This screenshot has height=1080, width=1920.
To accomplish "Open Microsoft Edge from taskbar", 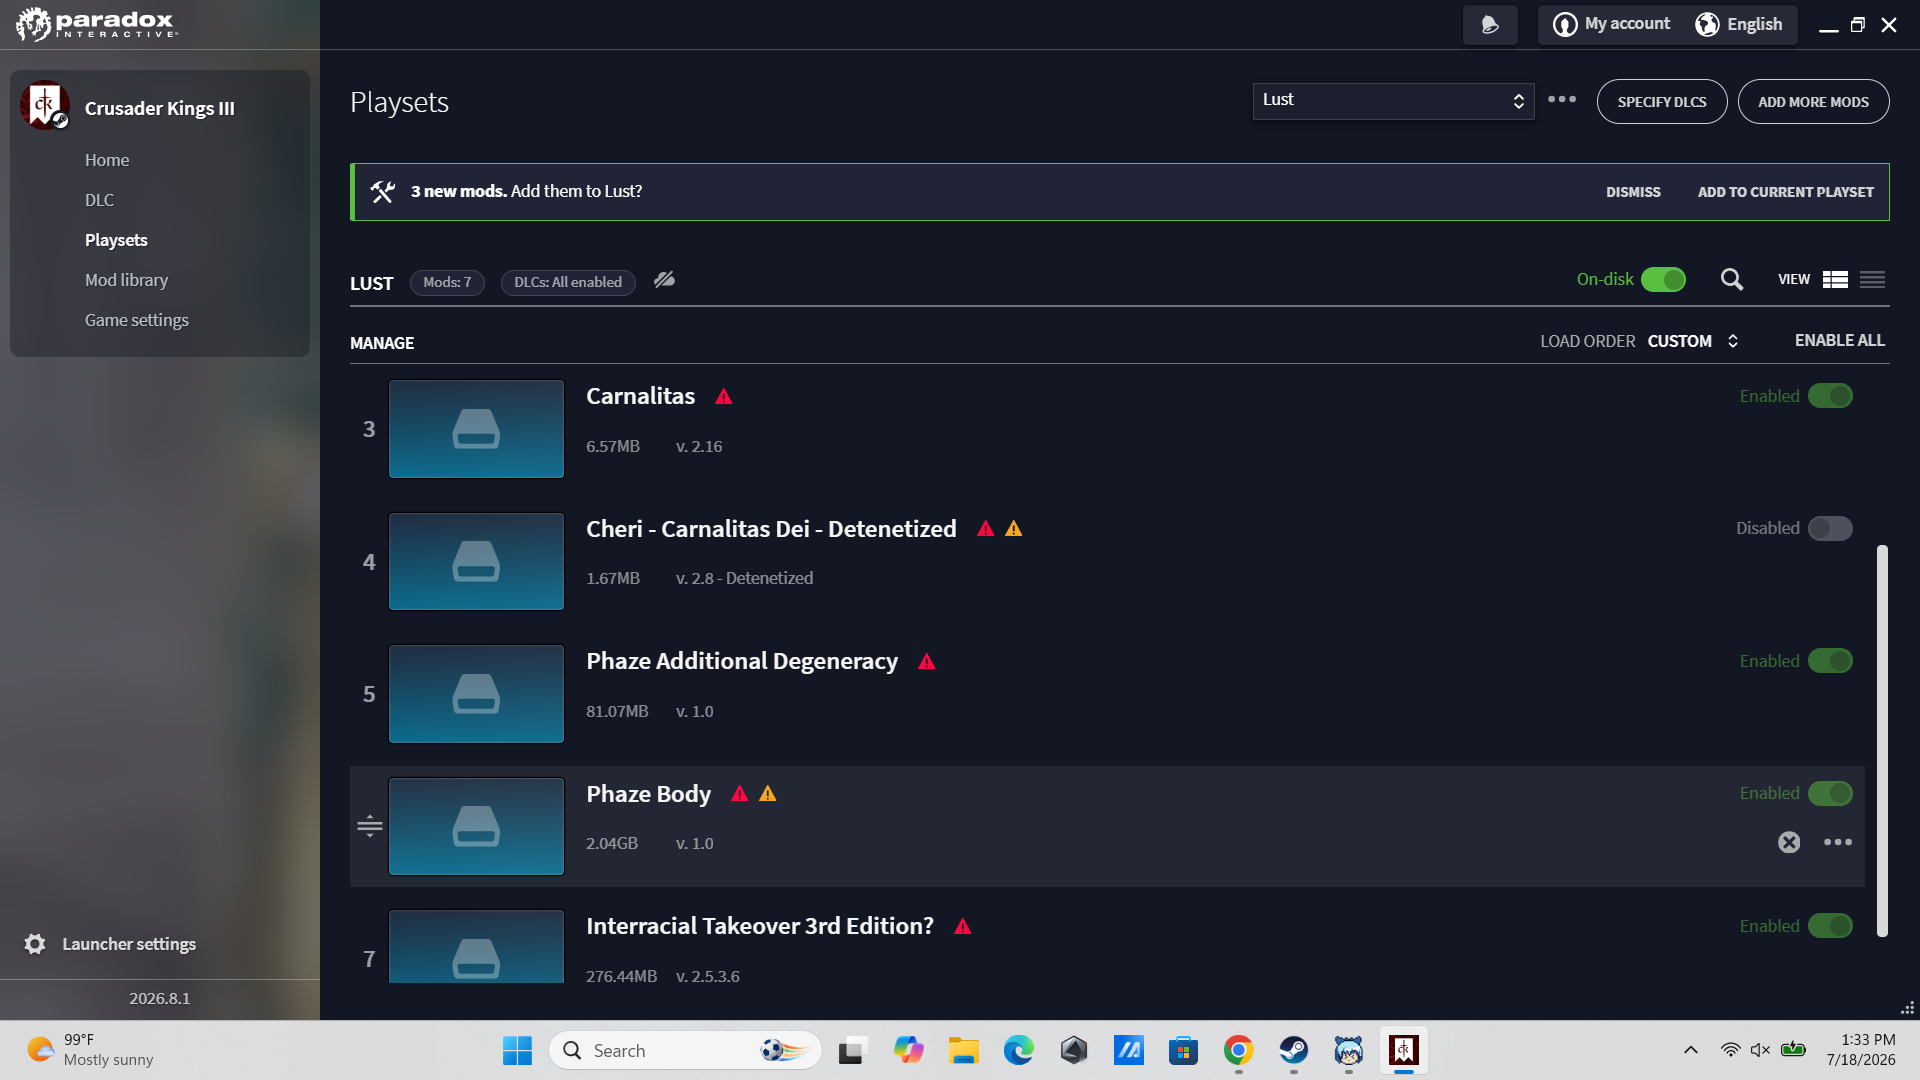I will tap(1019, 1051).
